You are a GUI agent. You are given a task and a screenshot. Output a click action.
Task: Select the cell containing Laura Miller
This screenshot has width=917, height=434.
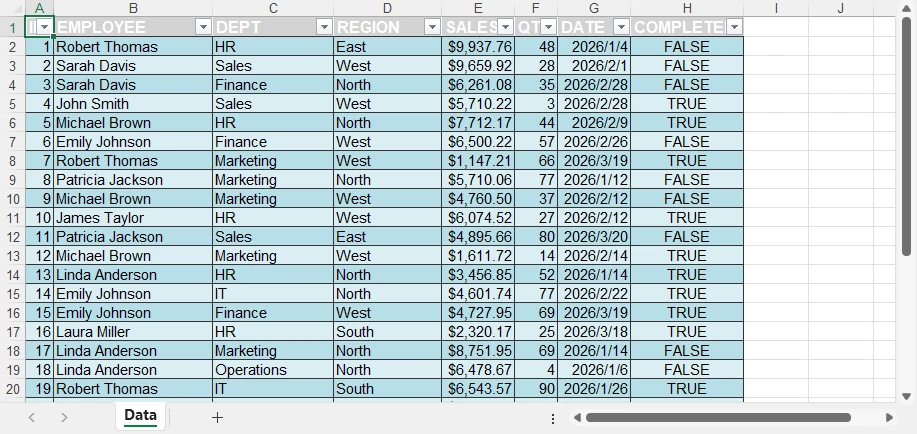132,332
